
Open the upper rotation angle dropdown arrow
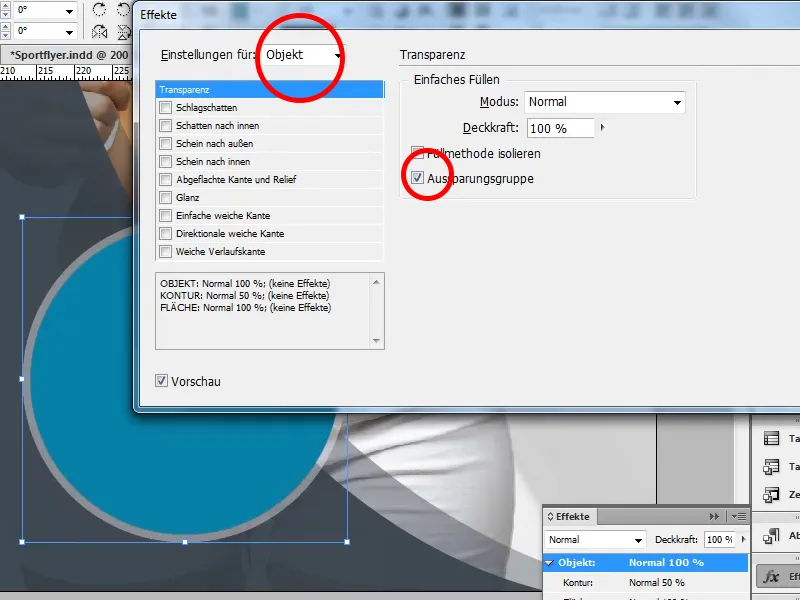[x=69, y=11]
